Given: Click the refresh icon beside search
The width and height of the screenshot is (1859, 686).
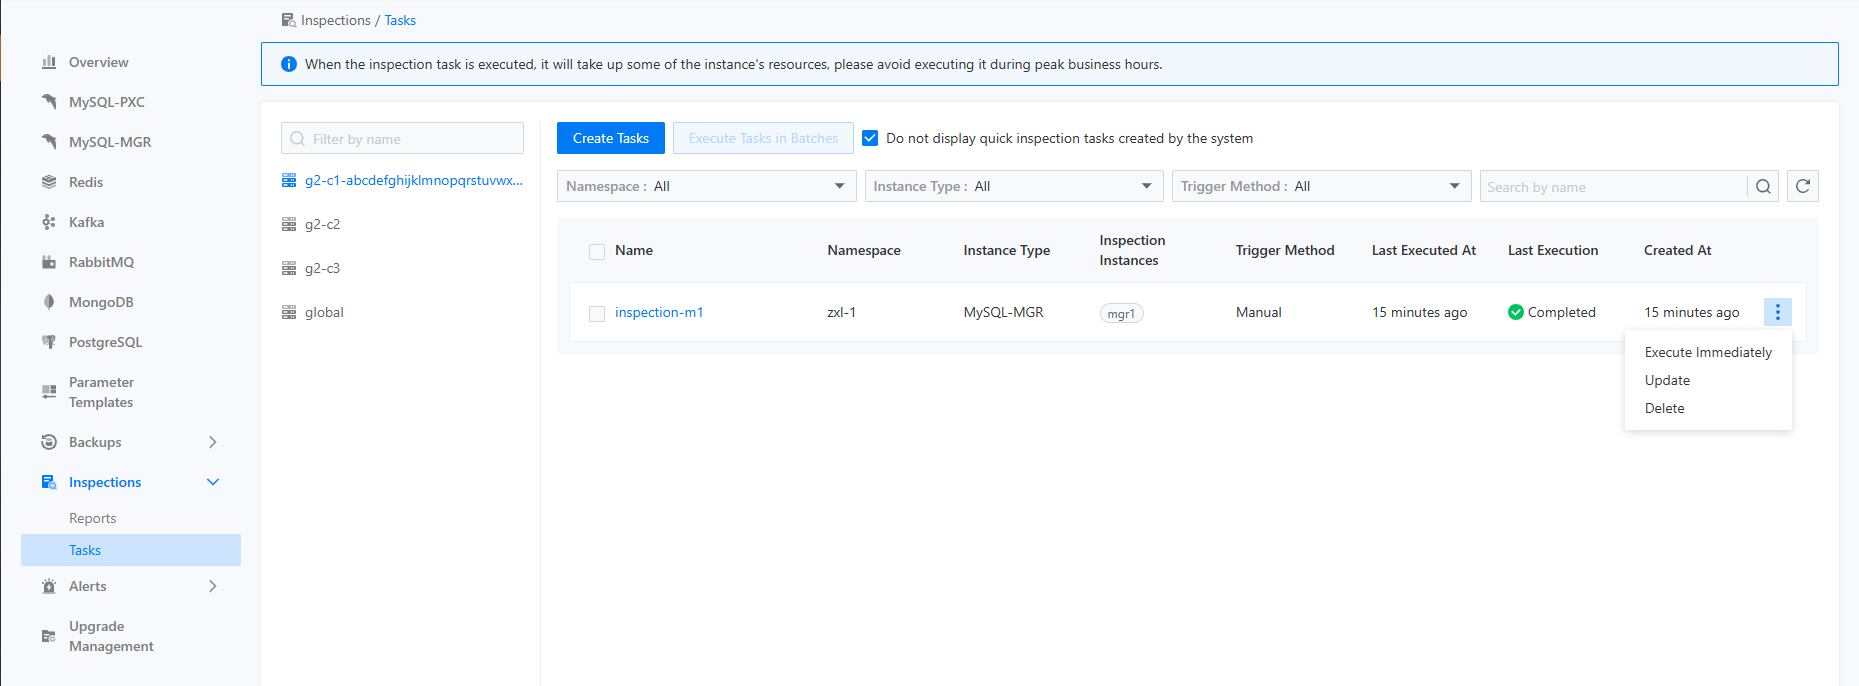Looking at the screenshot, I should 1802,186.
